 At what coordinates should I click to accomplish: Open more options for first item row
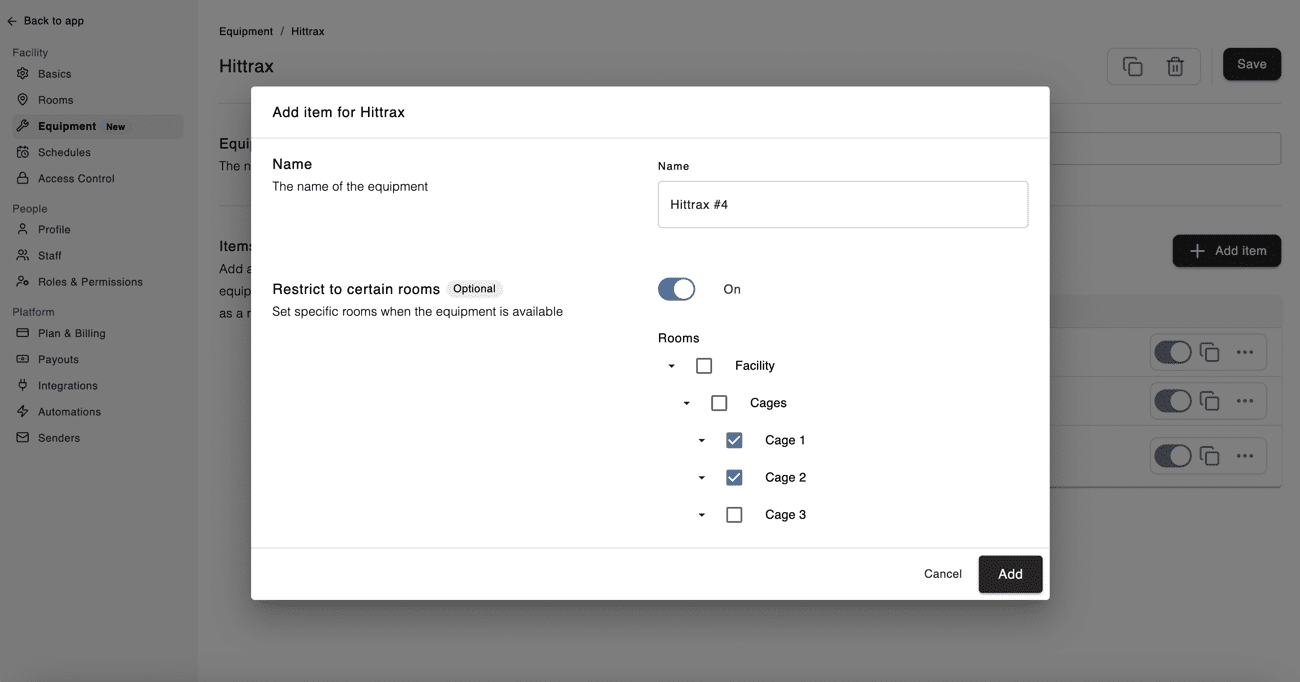tap(1245, 352)
